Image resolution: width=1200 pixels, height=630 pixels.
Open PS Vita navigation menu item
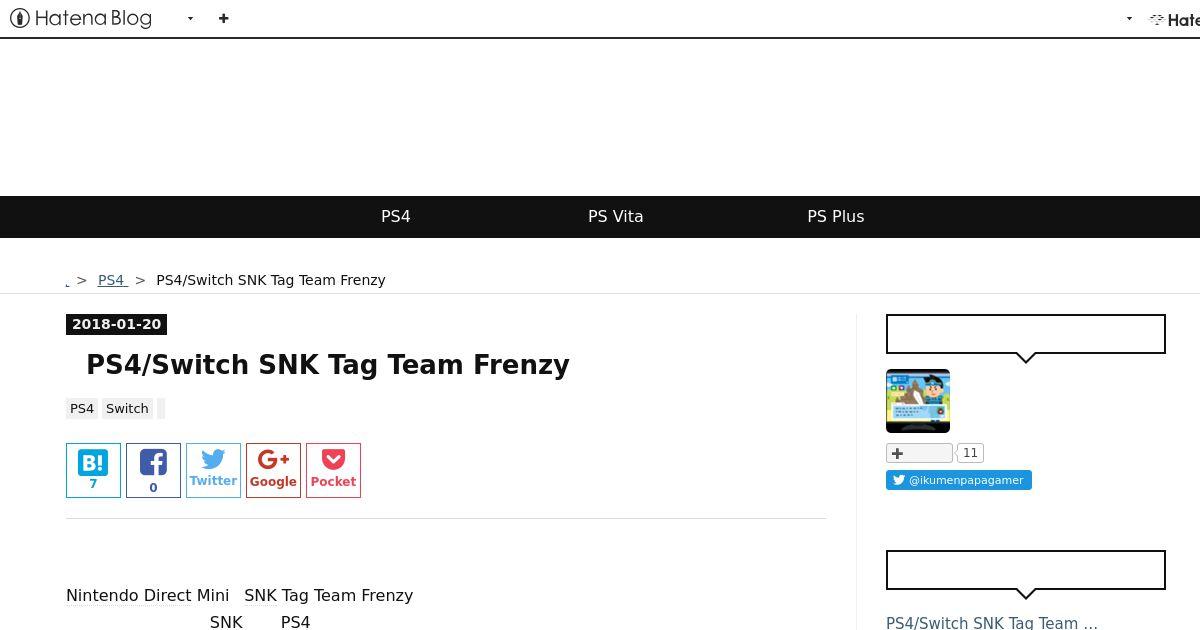tap(616, 216)
